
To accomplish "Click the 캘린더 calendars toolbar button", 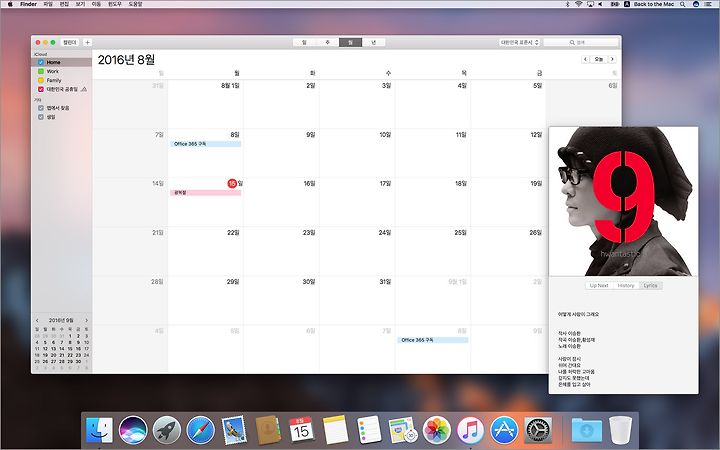I will click(x=70, y=42).
